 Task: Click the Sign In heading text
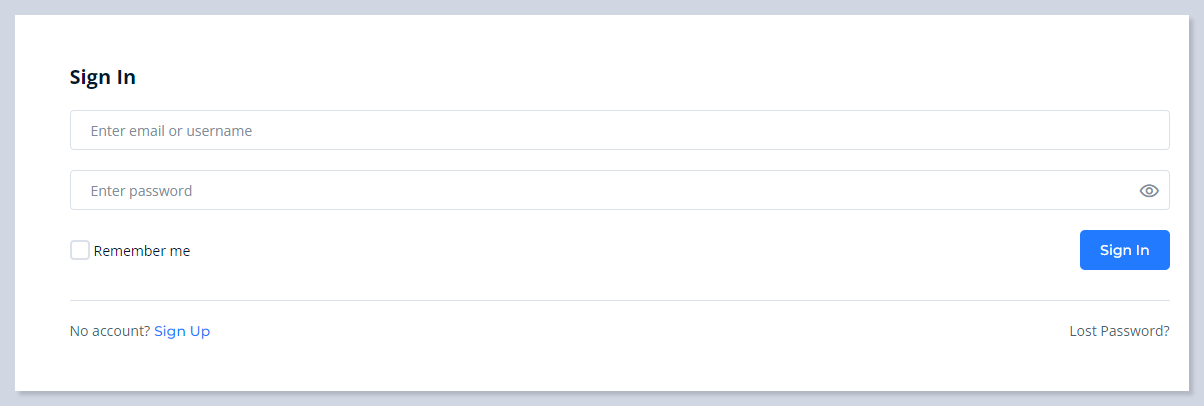click(x=103, y=77)
